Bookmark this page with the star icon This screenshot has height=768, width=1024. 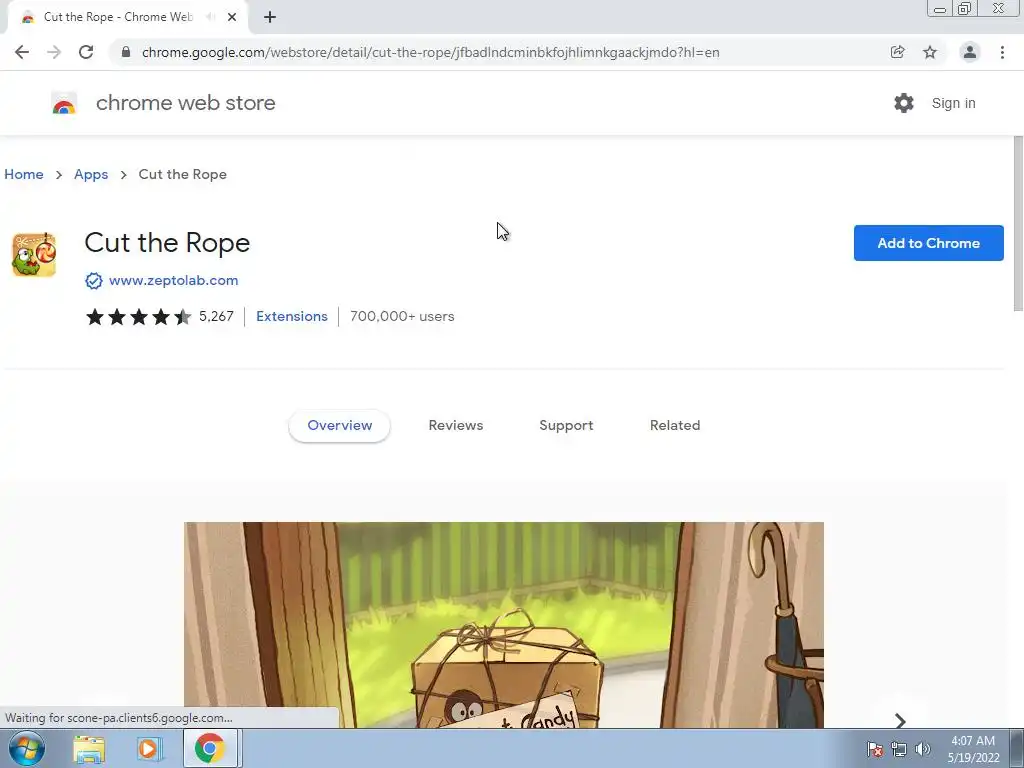(x=930, y=52)
